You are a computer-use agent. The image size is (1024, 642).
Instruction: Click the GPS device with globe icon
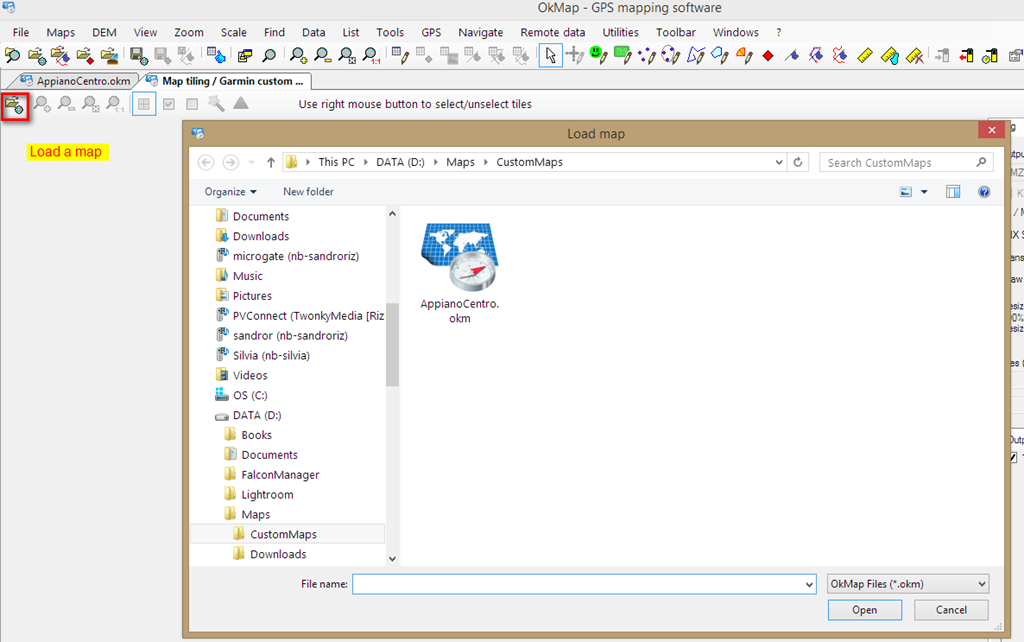point(990,56)
